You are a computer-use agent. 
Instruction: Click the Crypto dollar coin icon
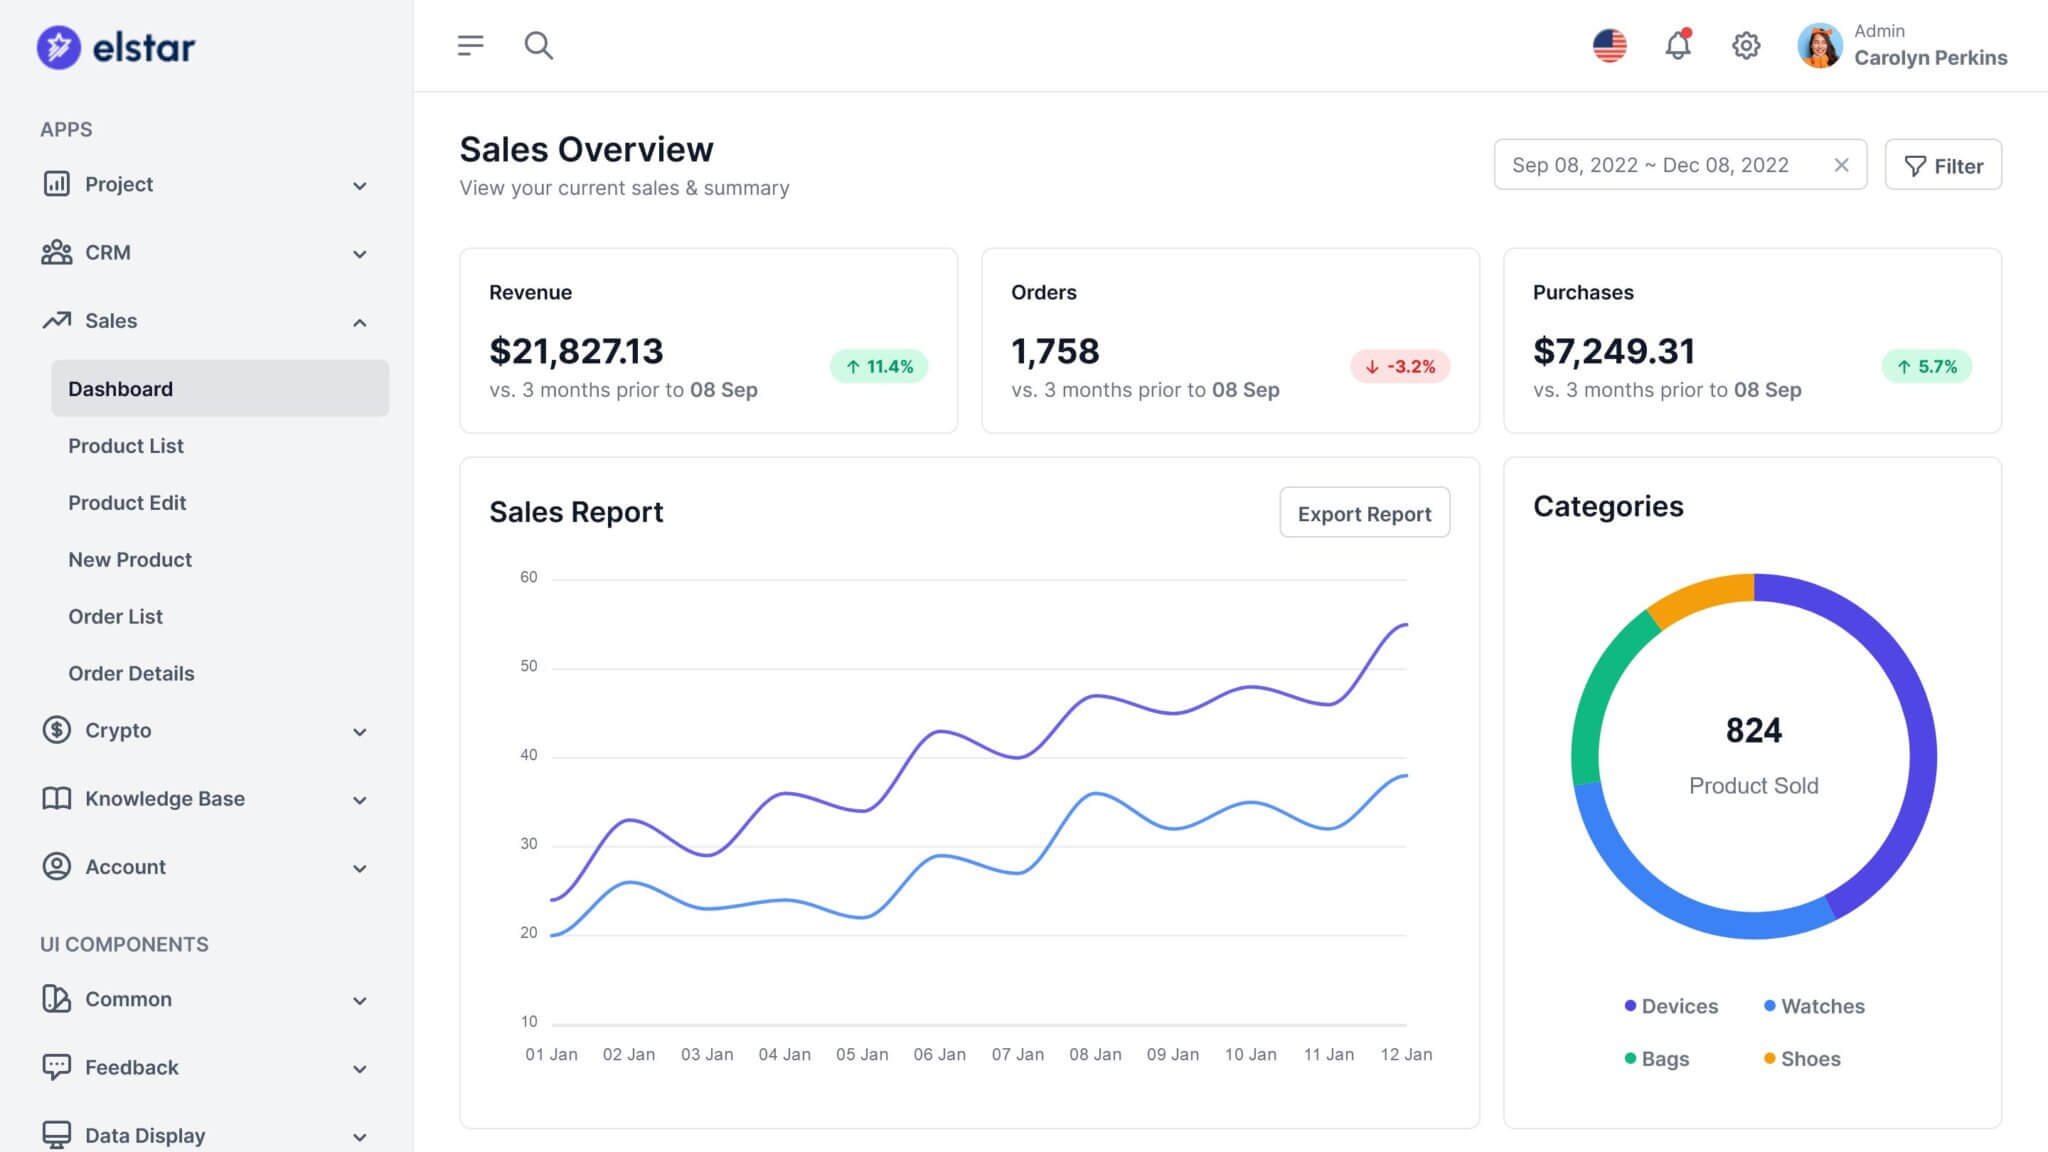[x=56, y=730]
